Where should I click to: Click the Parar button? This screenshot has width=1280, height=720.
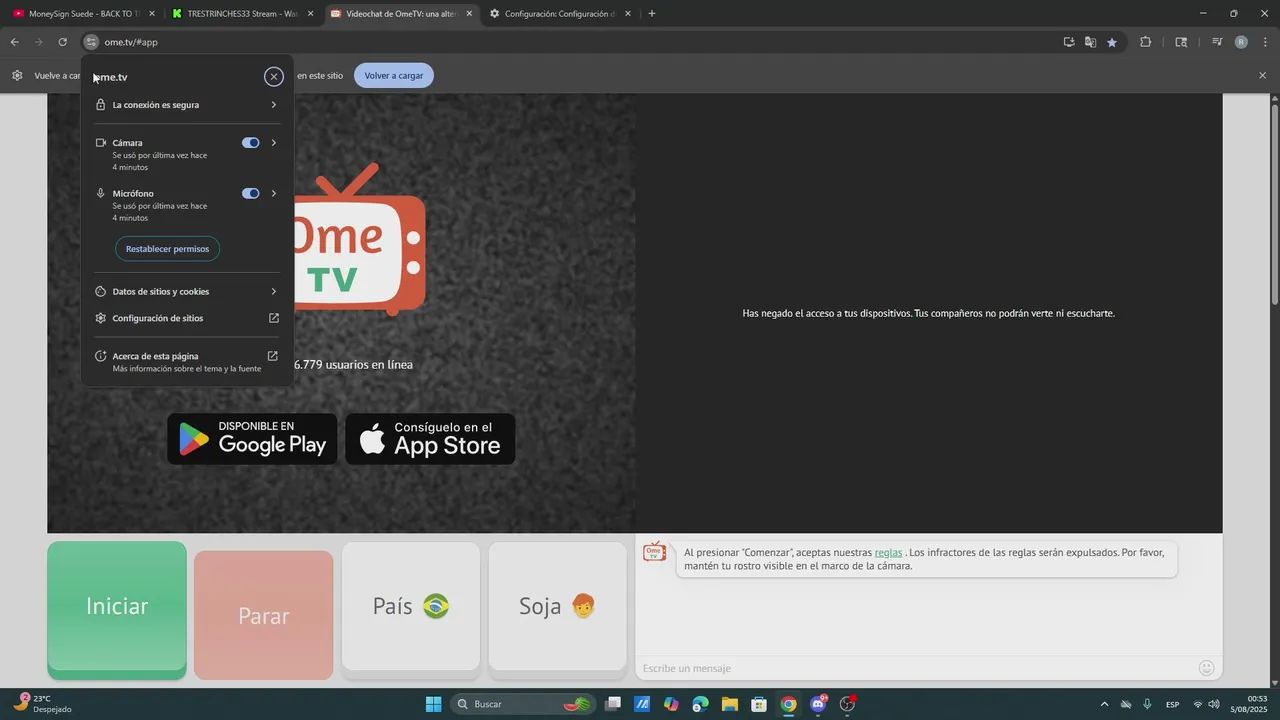pos(264,615)
